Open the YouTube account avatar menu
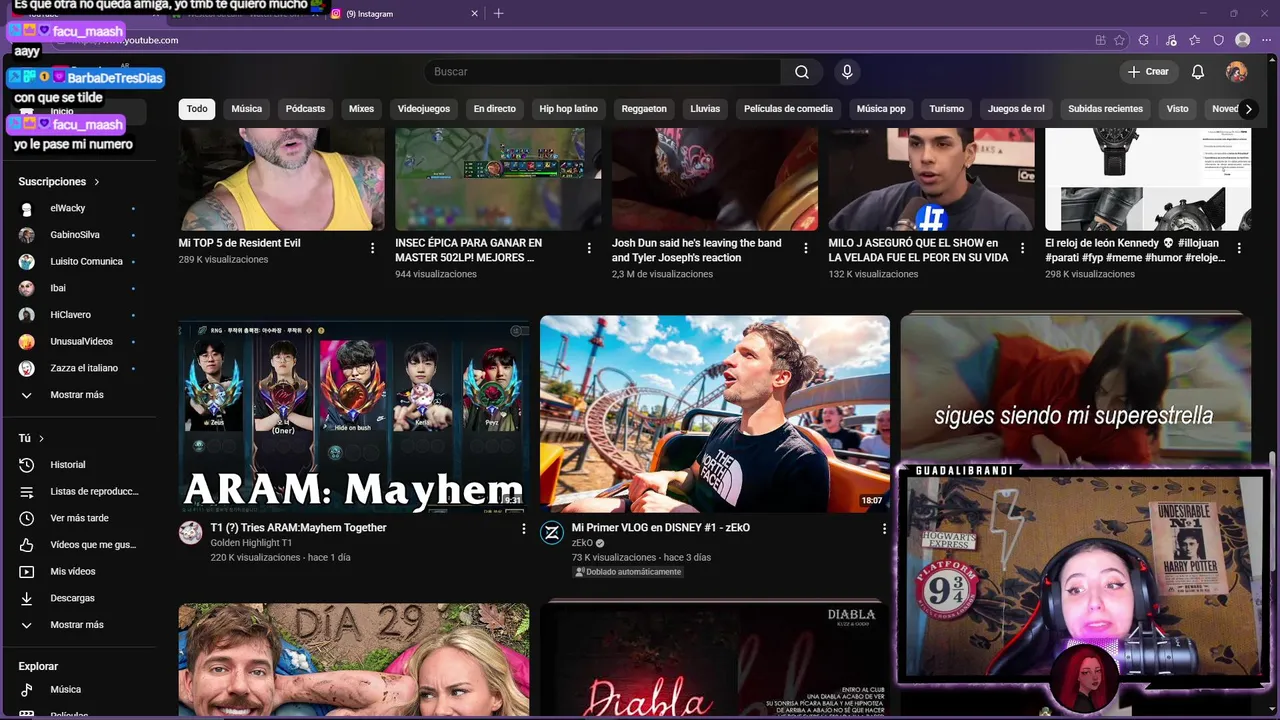Viewport: 1280px width, 720px height. (1237, 72)
